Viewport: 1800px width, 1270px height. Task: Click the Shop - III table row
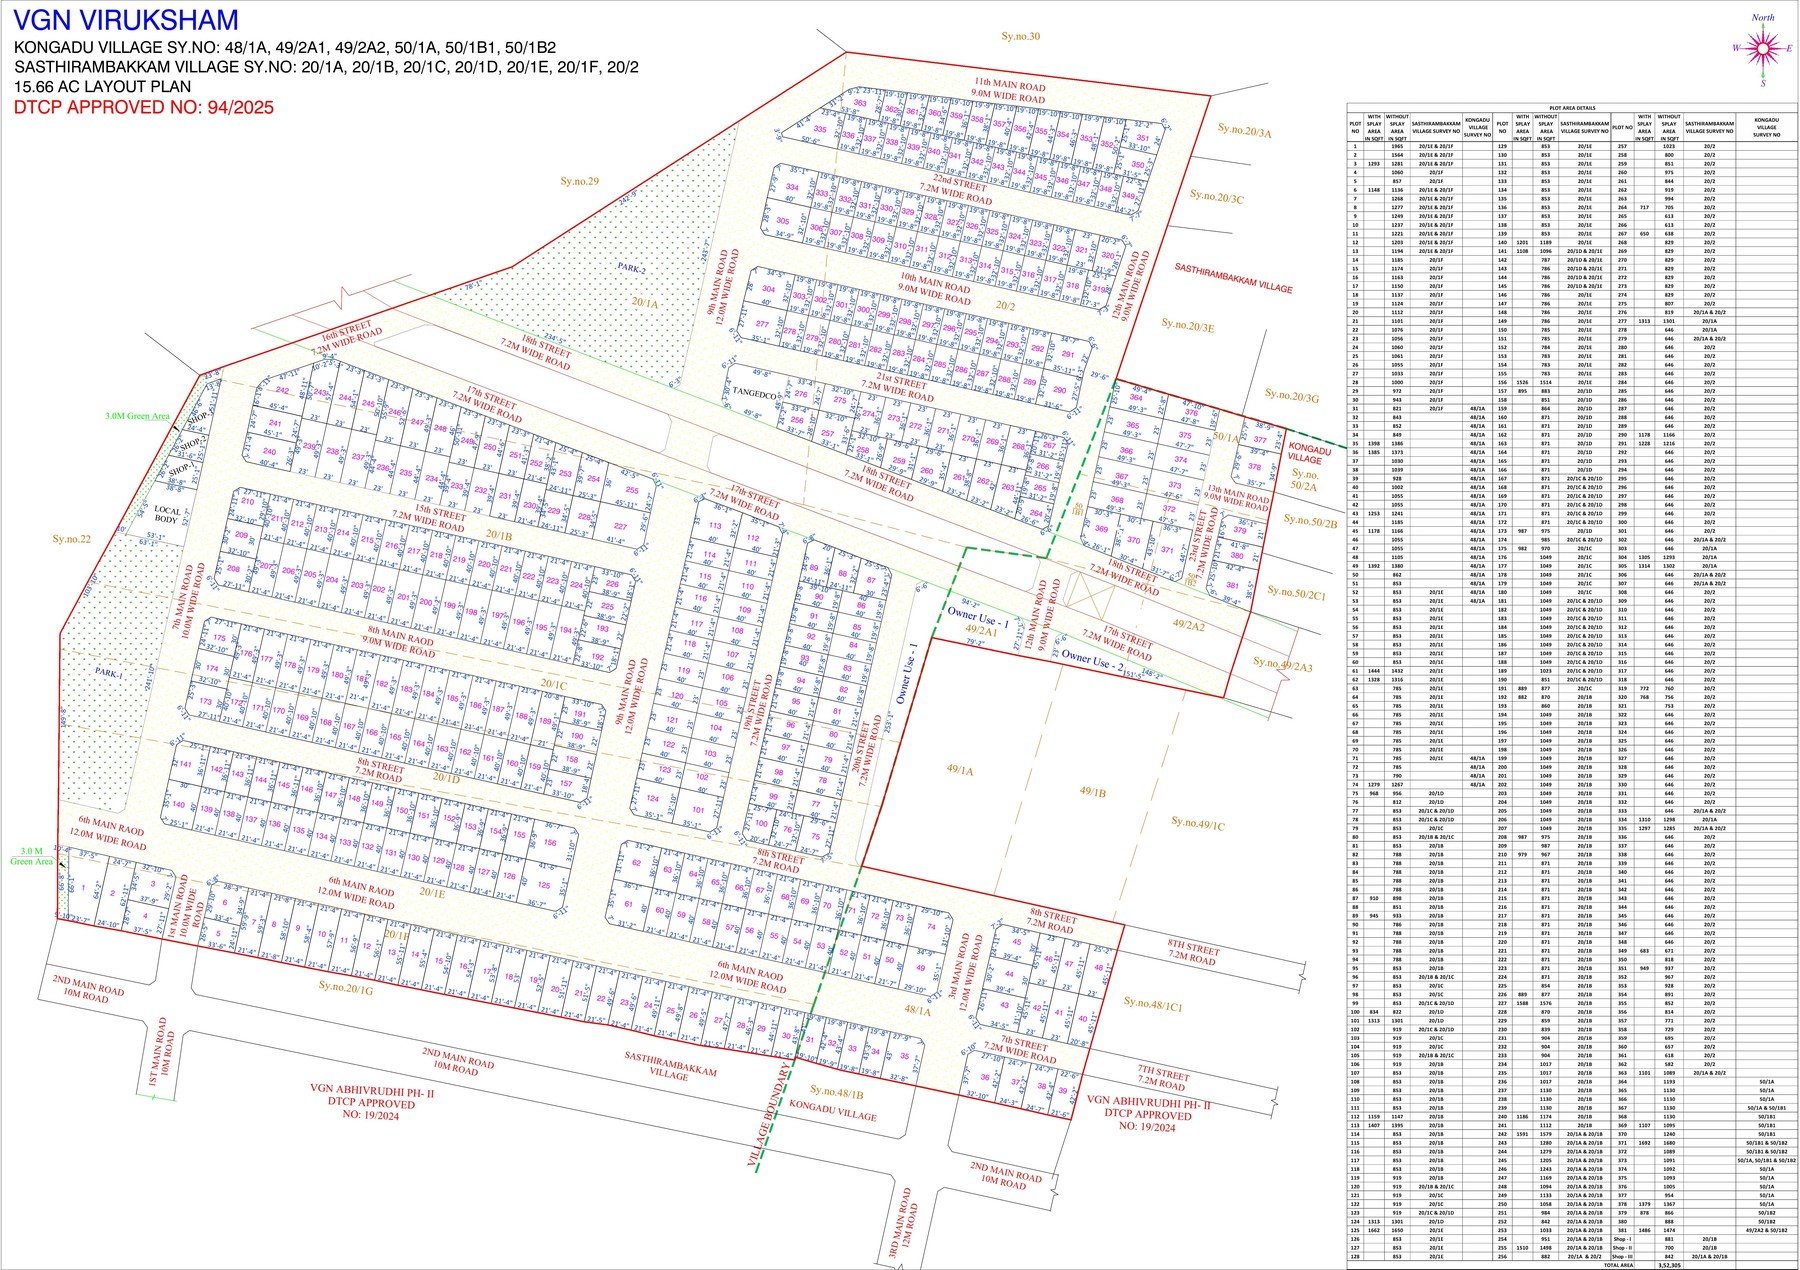(x=1704, y=1256)
